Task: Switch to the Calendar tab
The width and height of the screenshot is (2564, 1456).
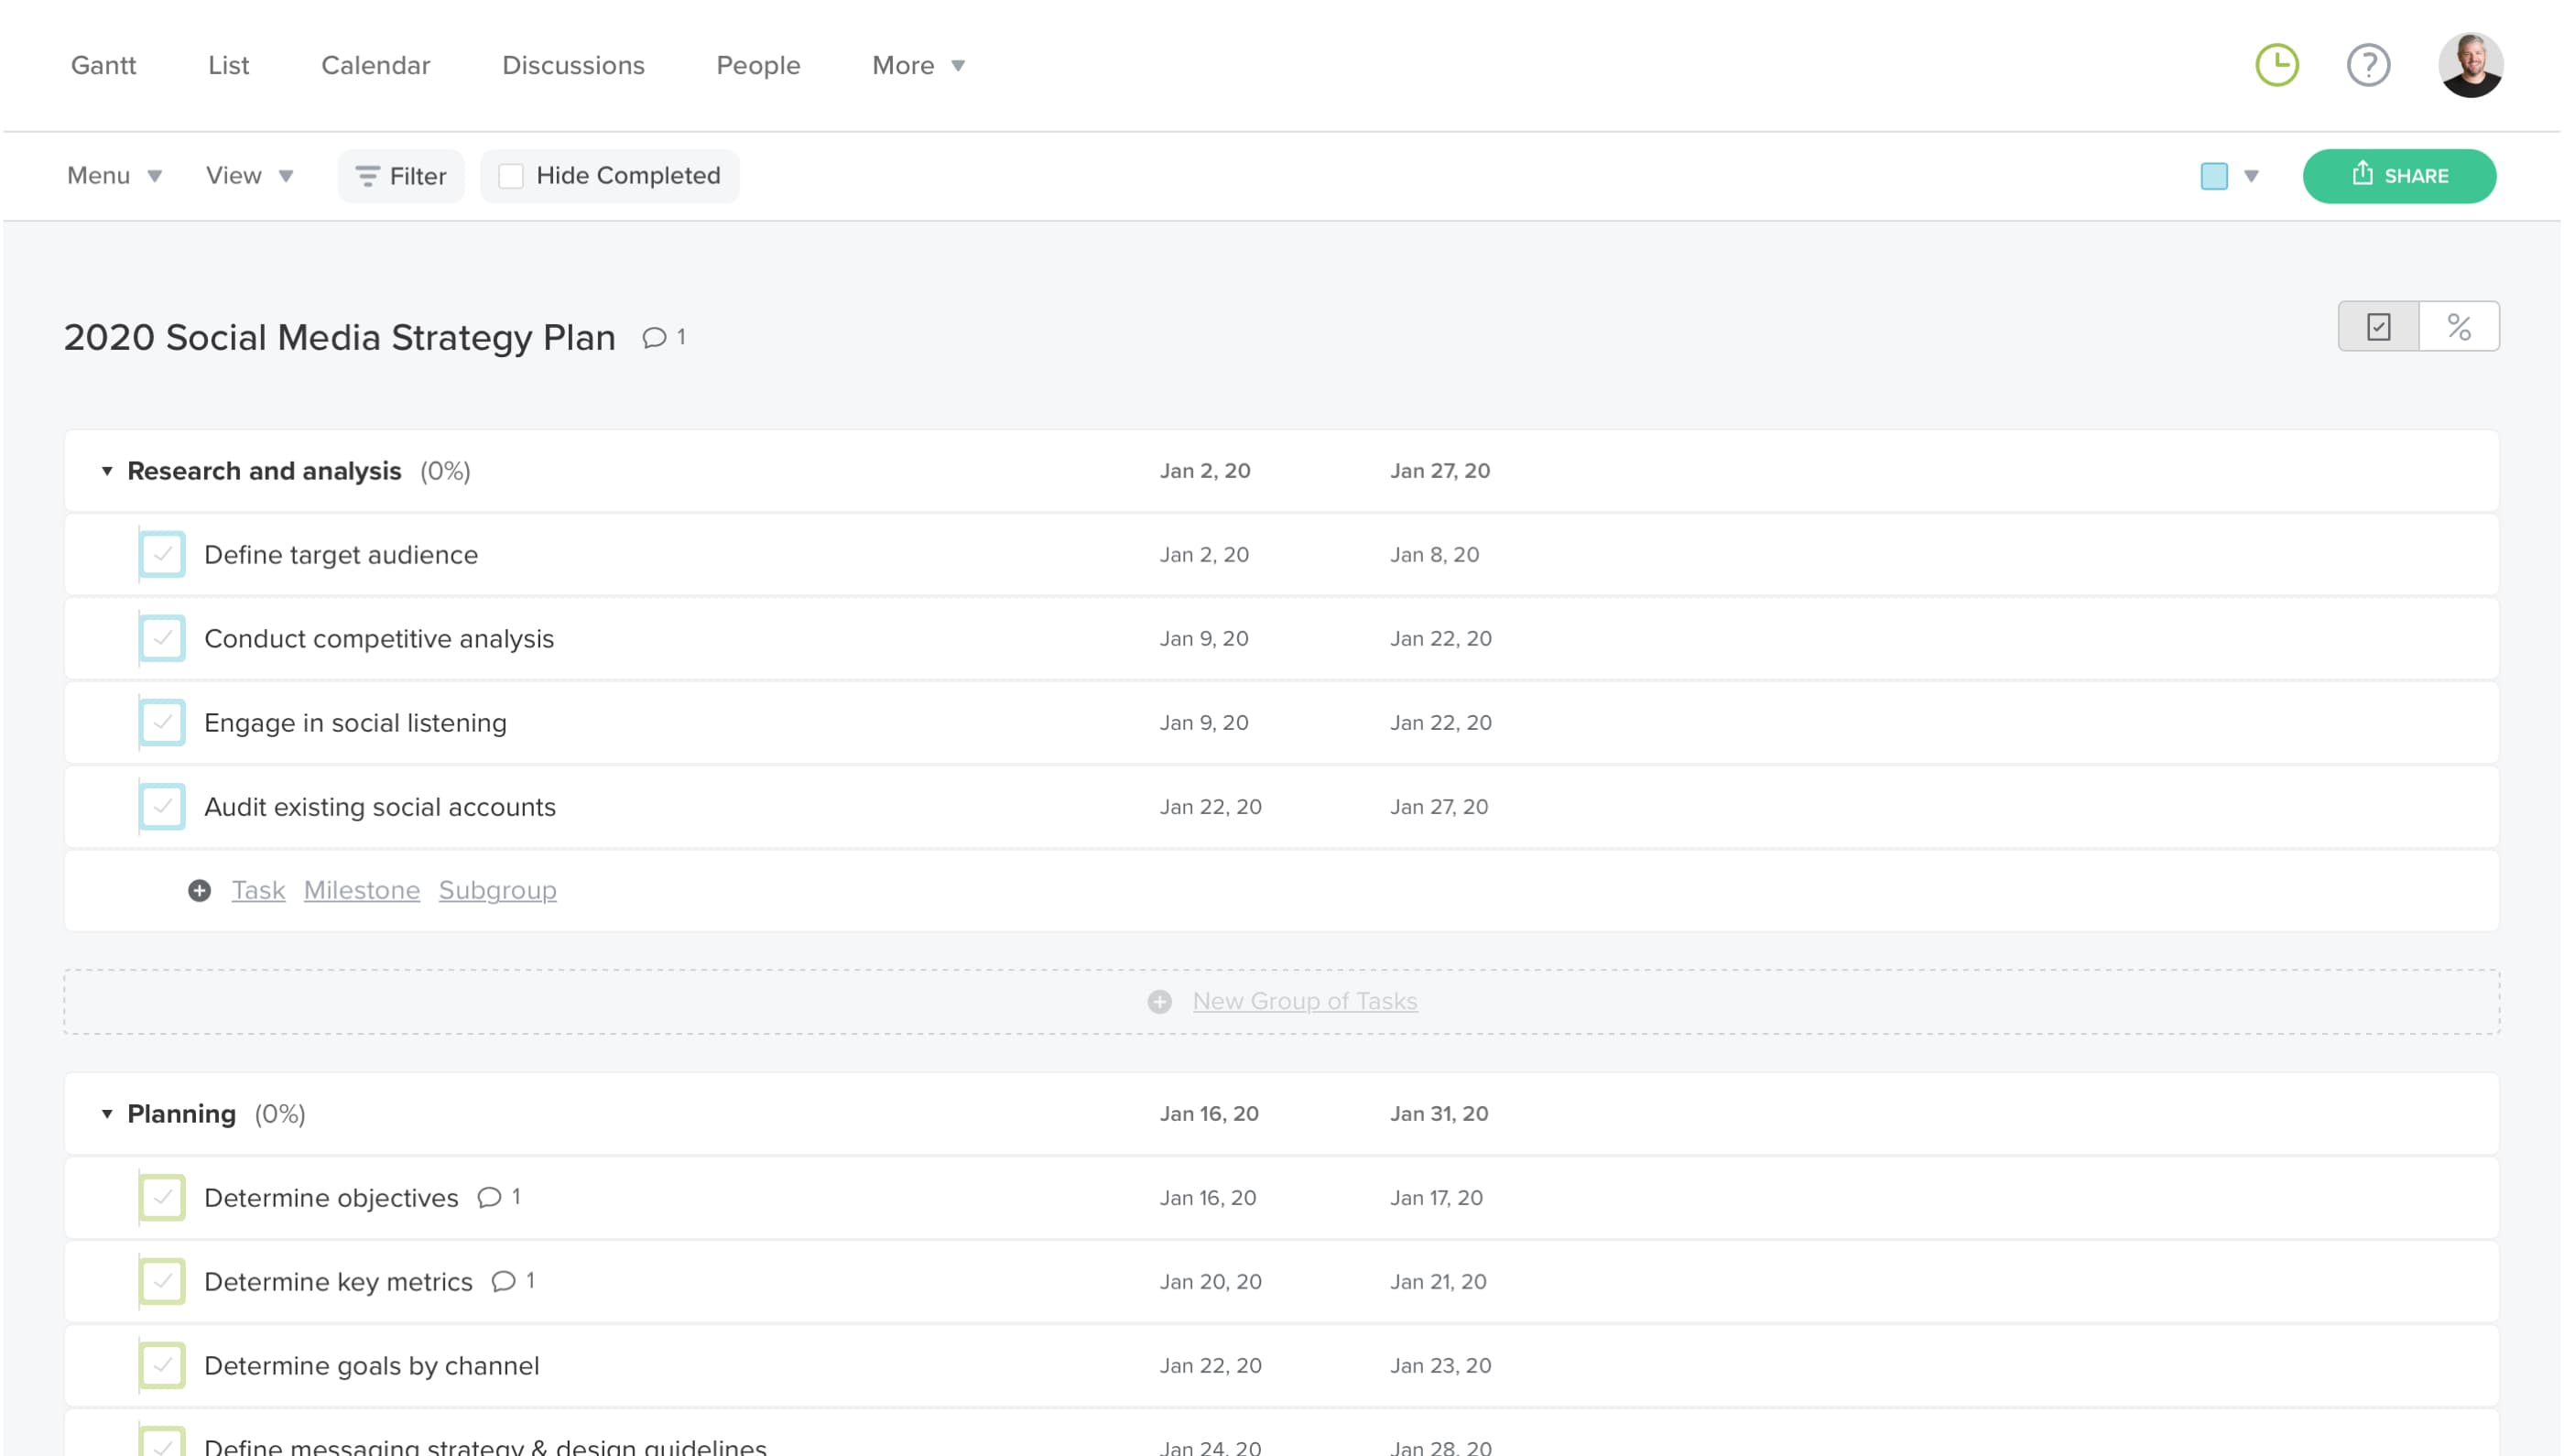Action: tap(375, 66)
